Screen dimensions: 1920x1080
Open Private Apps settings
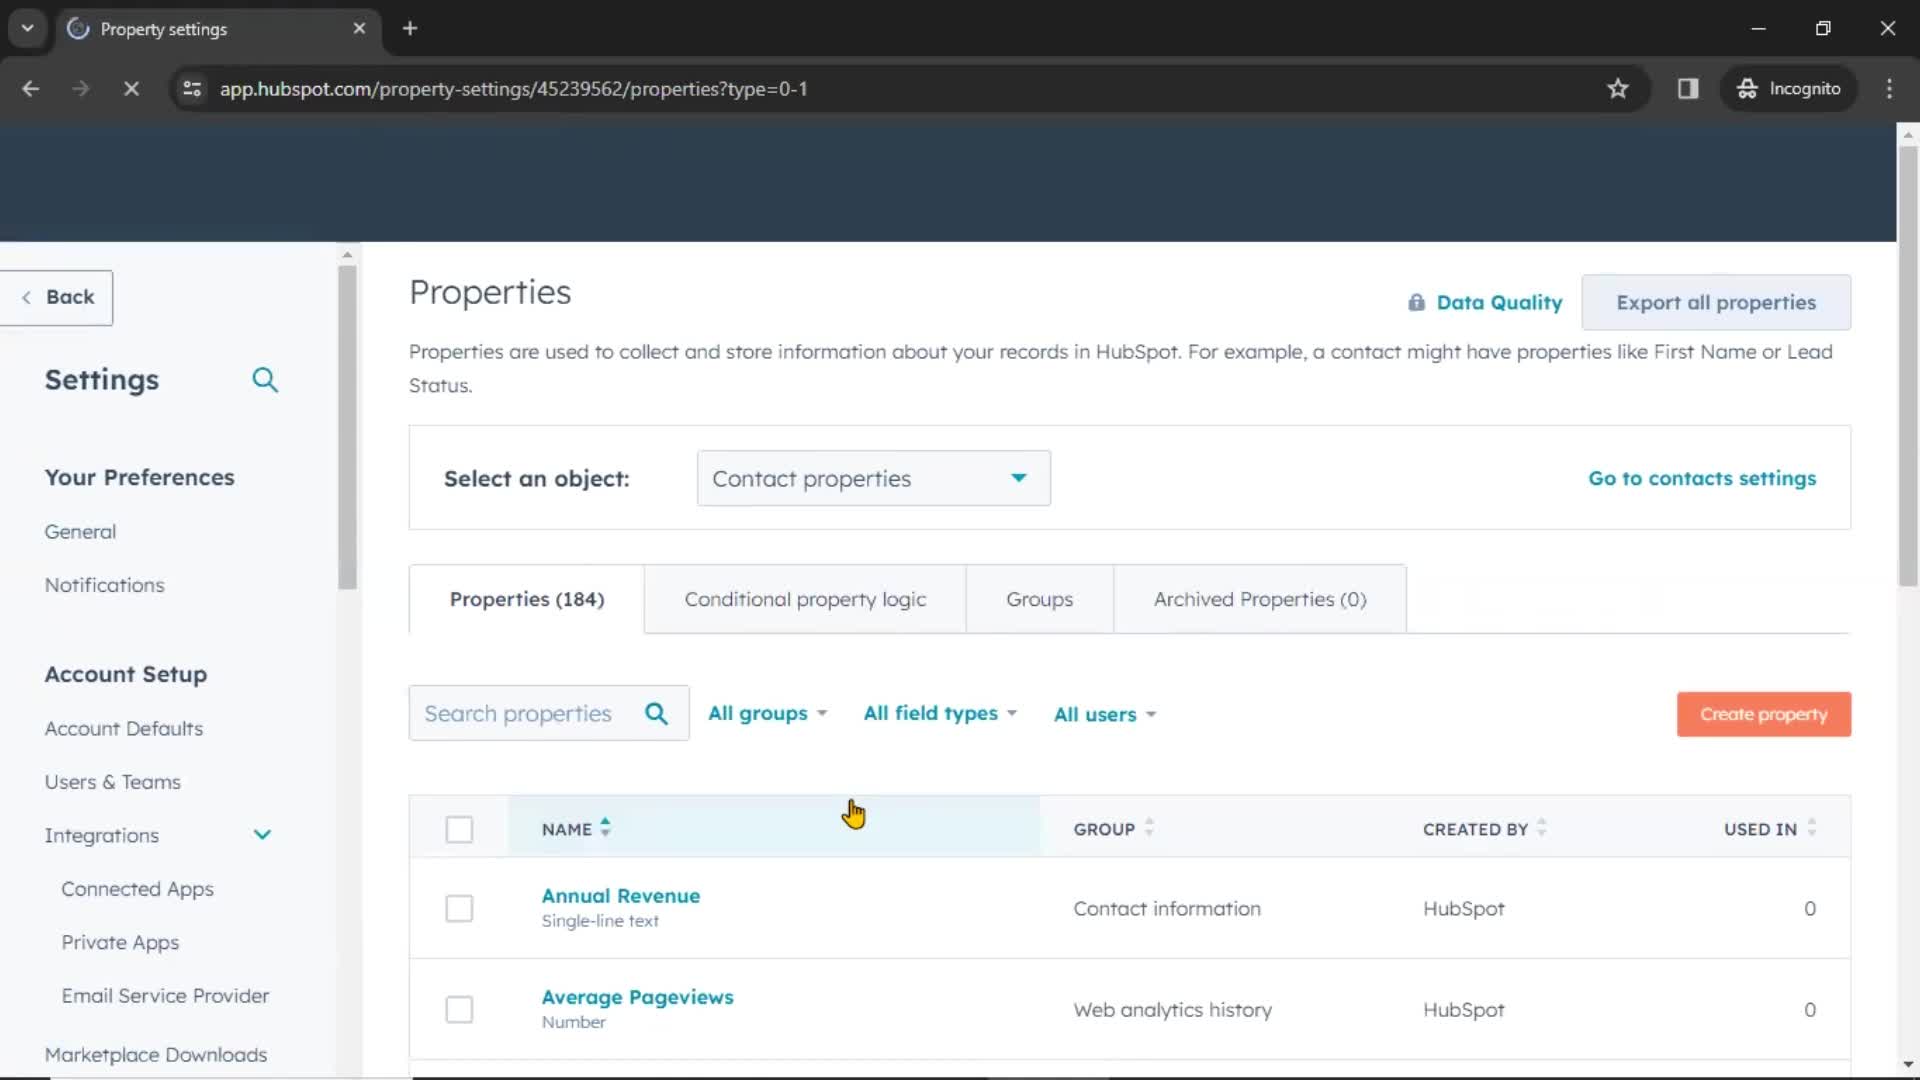(x=120, y=942)
